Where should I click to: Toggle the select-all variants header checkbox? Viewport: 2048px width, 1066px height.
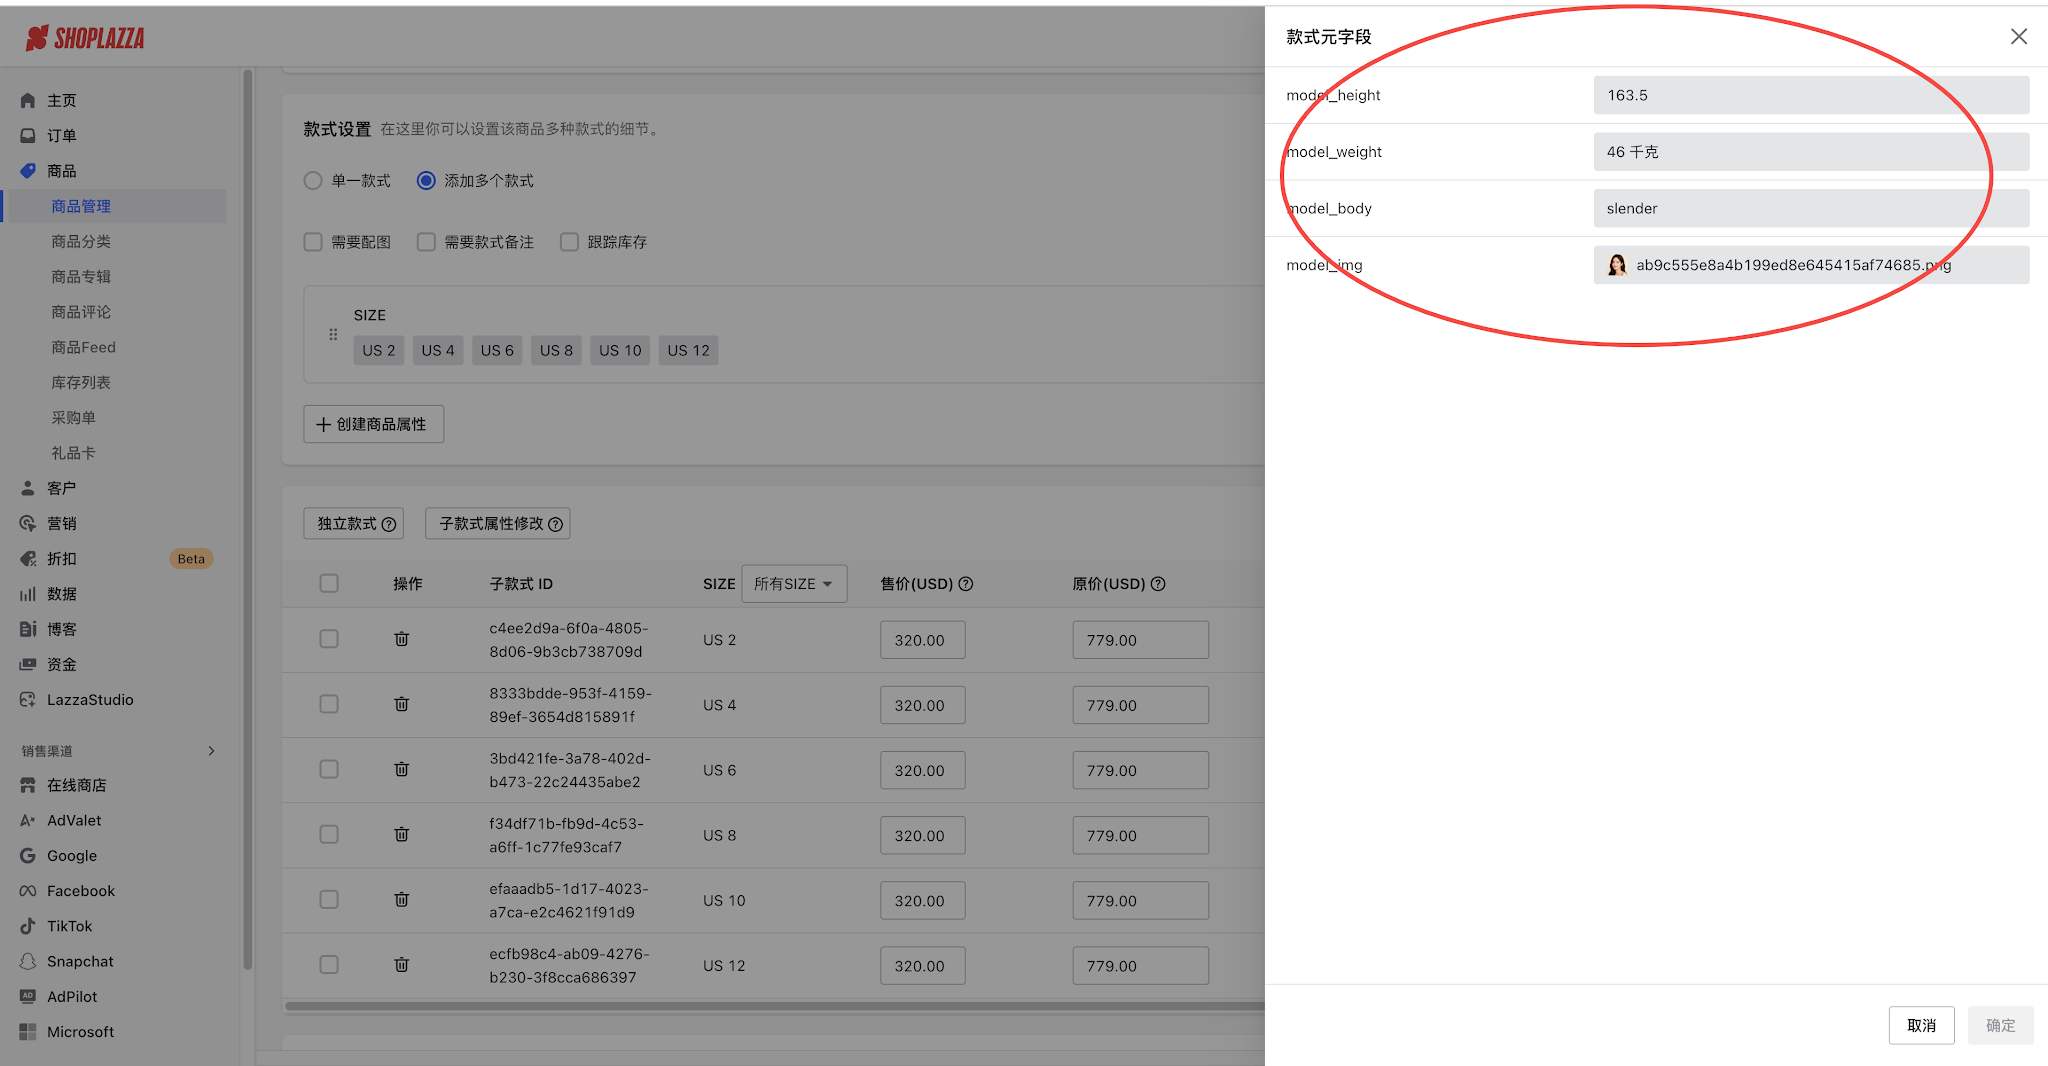[x=329, y=583]
